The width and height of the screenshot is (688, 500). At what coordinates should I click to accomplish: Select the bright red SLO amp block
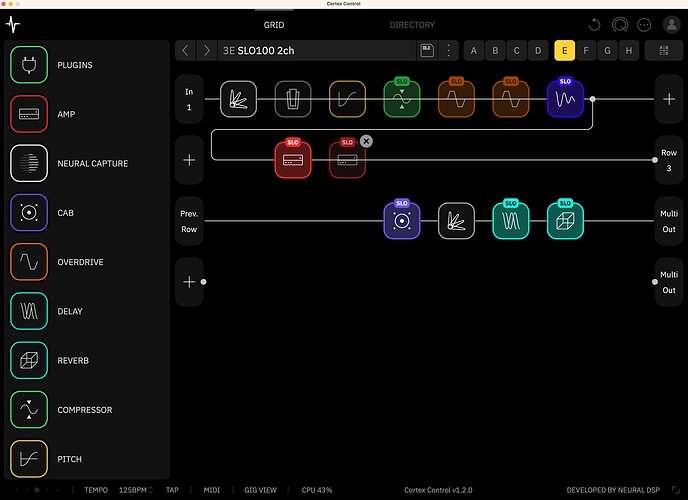tap(293, 160)
